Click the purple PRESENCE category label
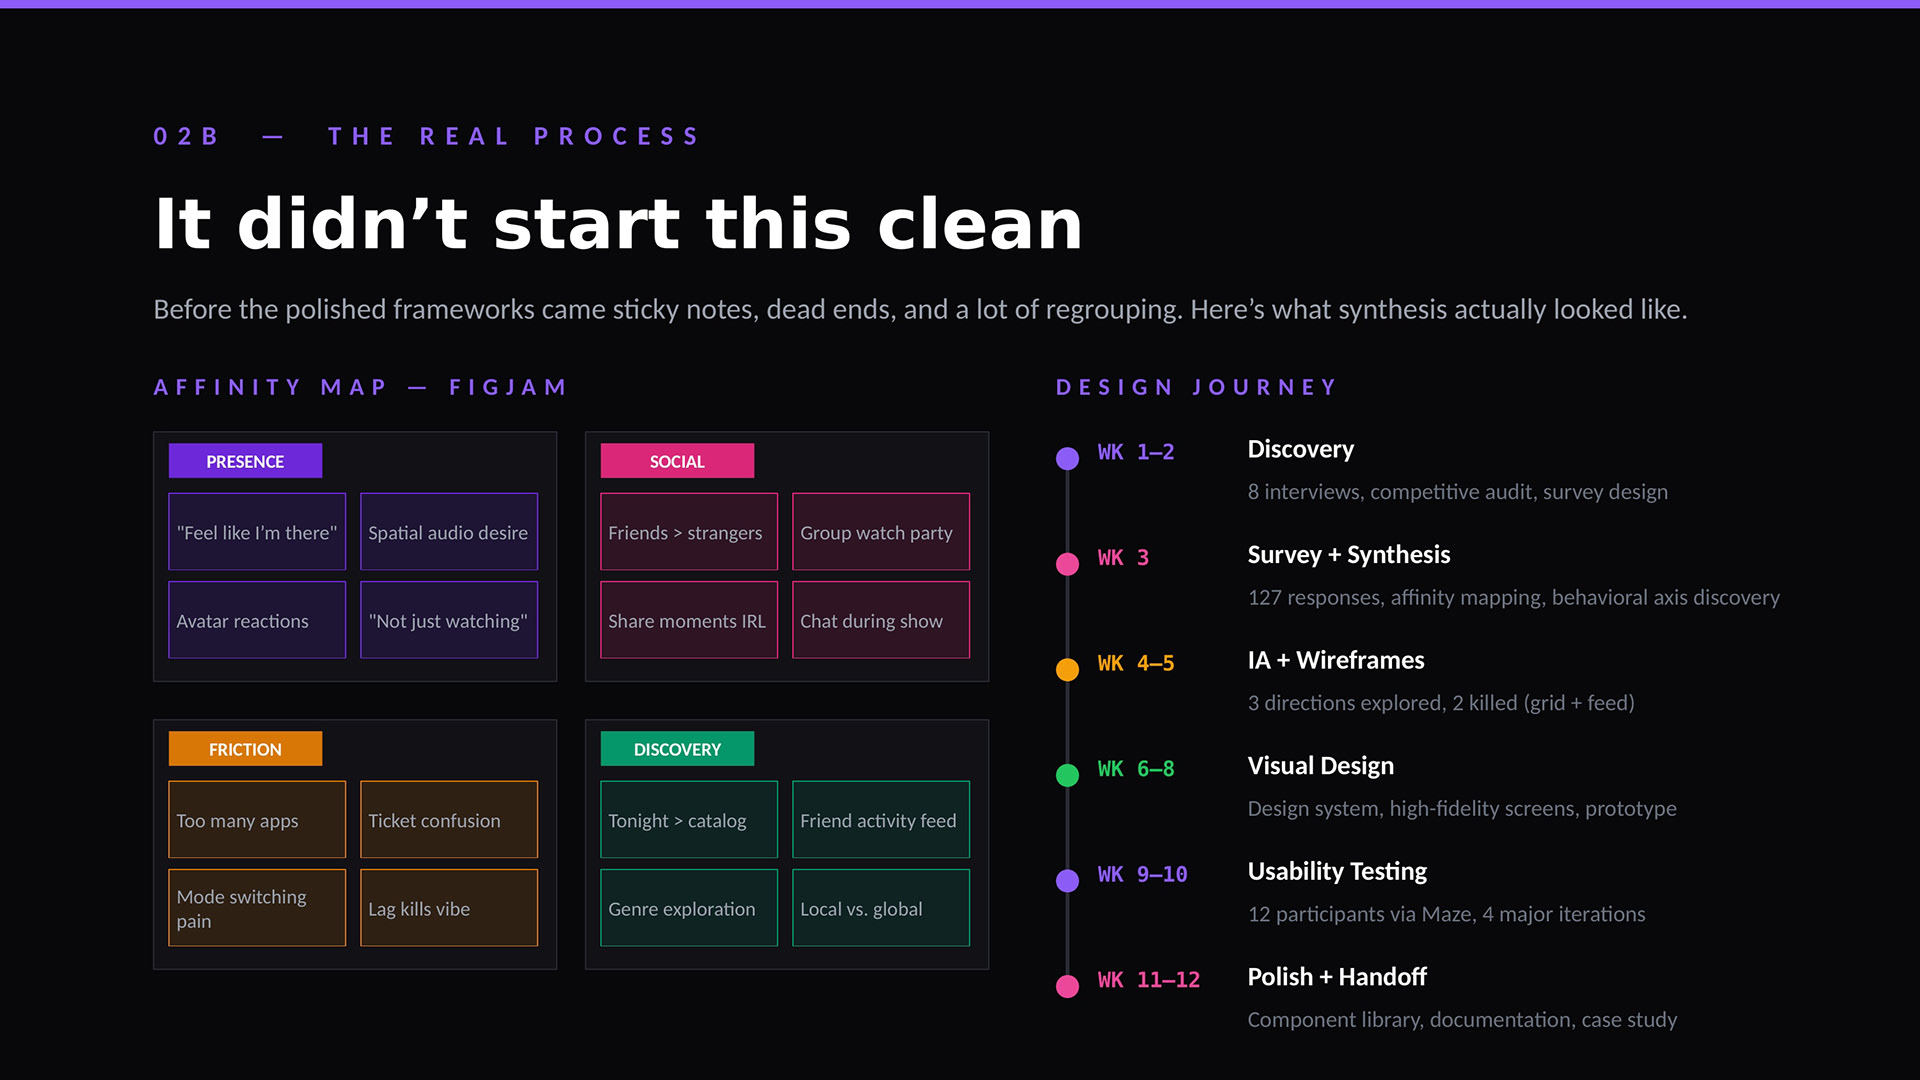The height and width of the screenshot is (1080, 1920). 245,461
